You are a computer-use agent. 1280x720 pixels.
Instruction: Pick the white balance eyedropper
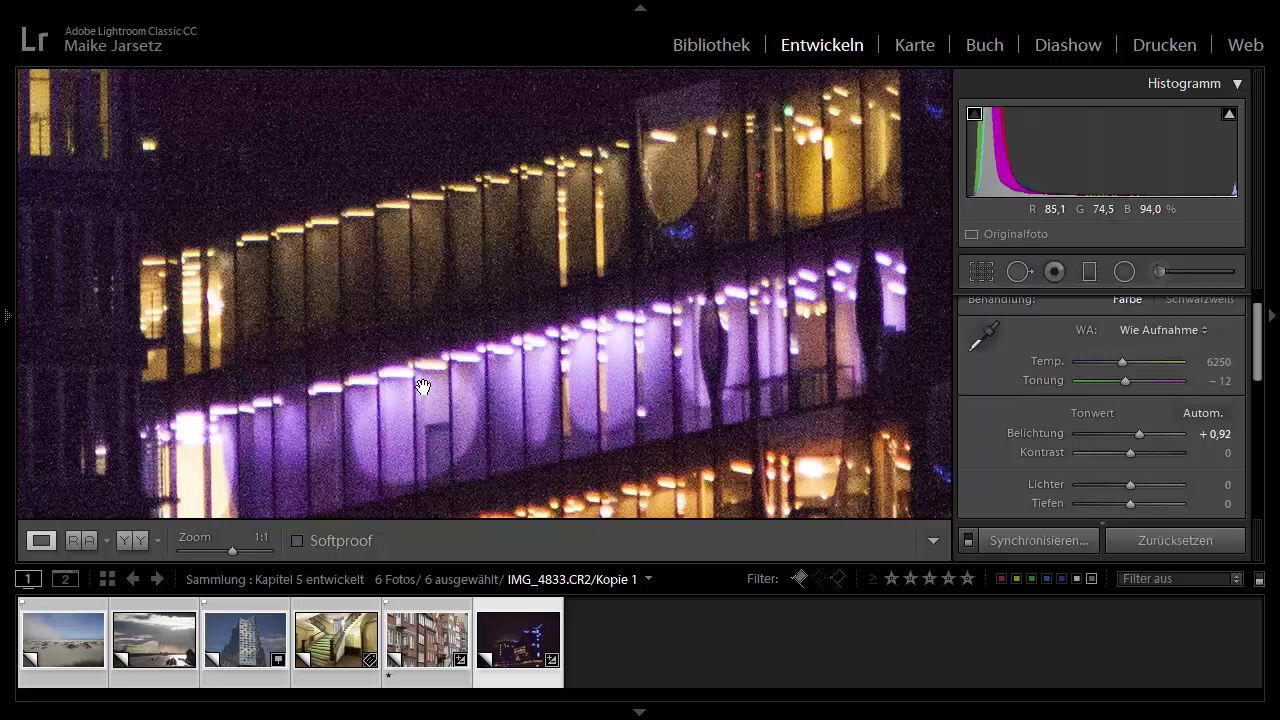(984, 336)
